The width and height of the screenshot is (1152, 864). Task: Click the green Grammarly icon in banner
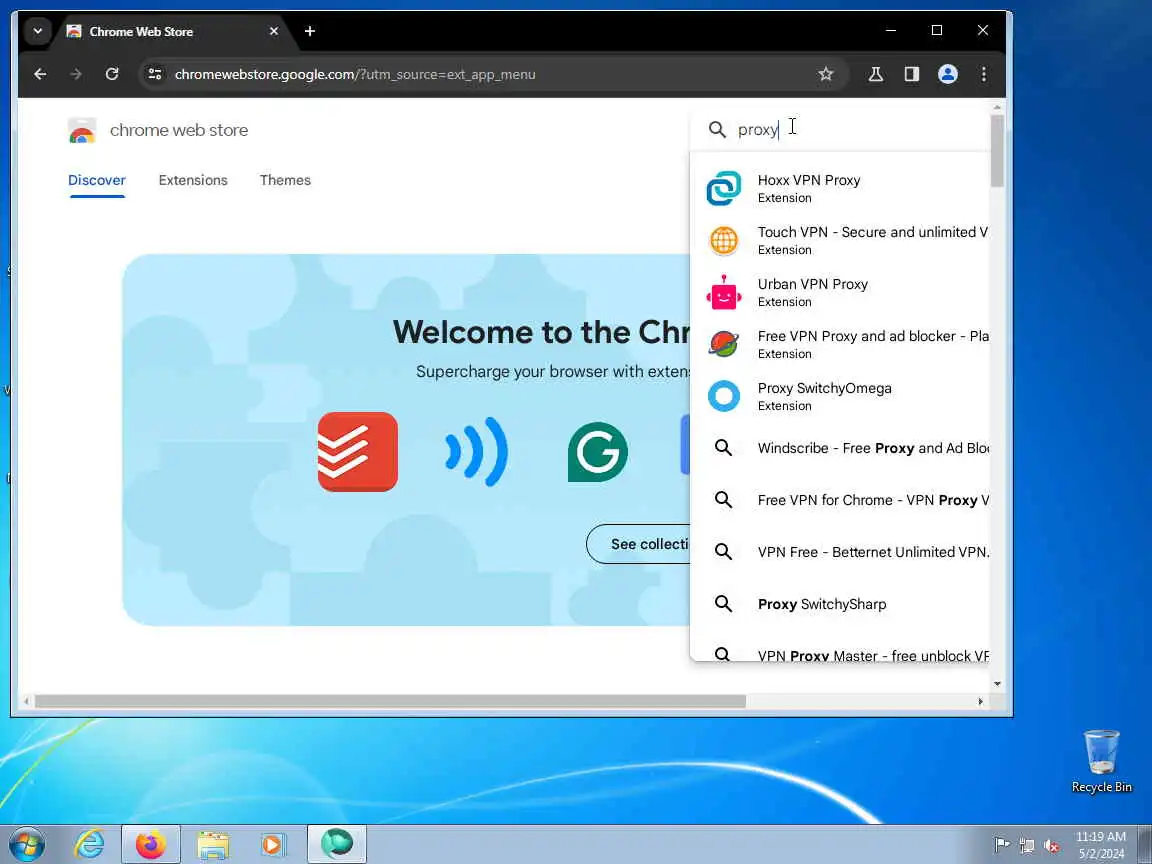(x=598, y=452)
